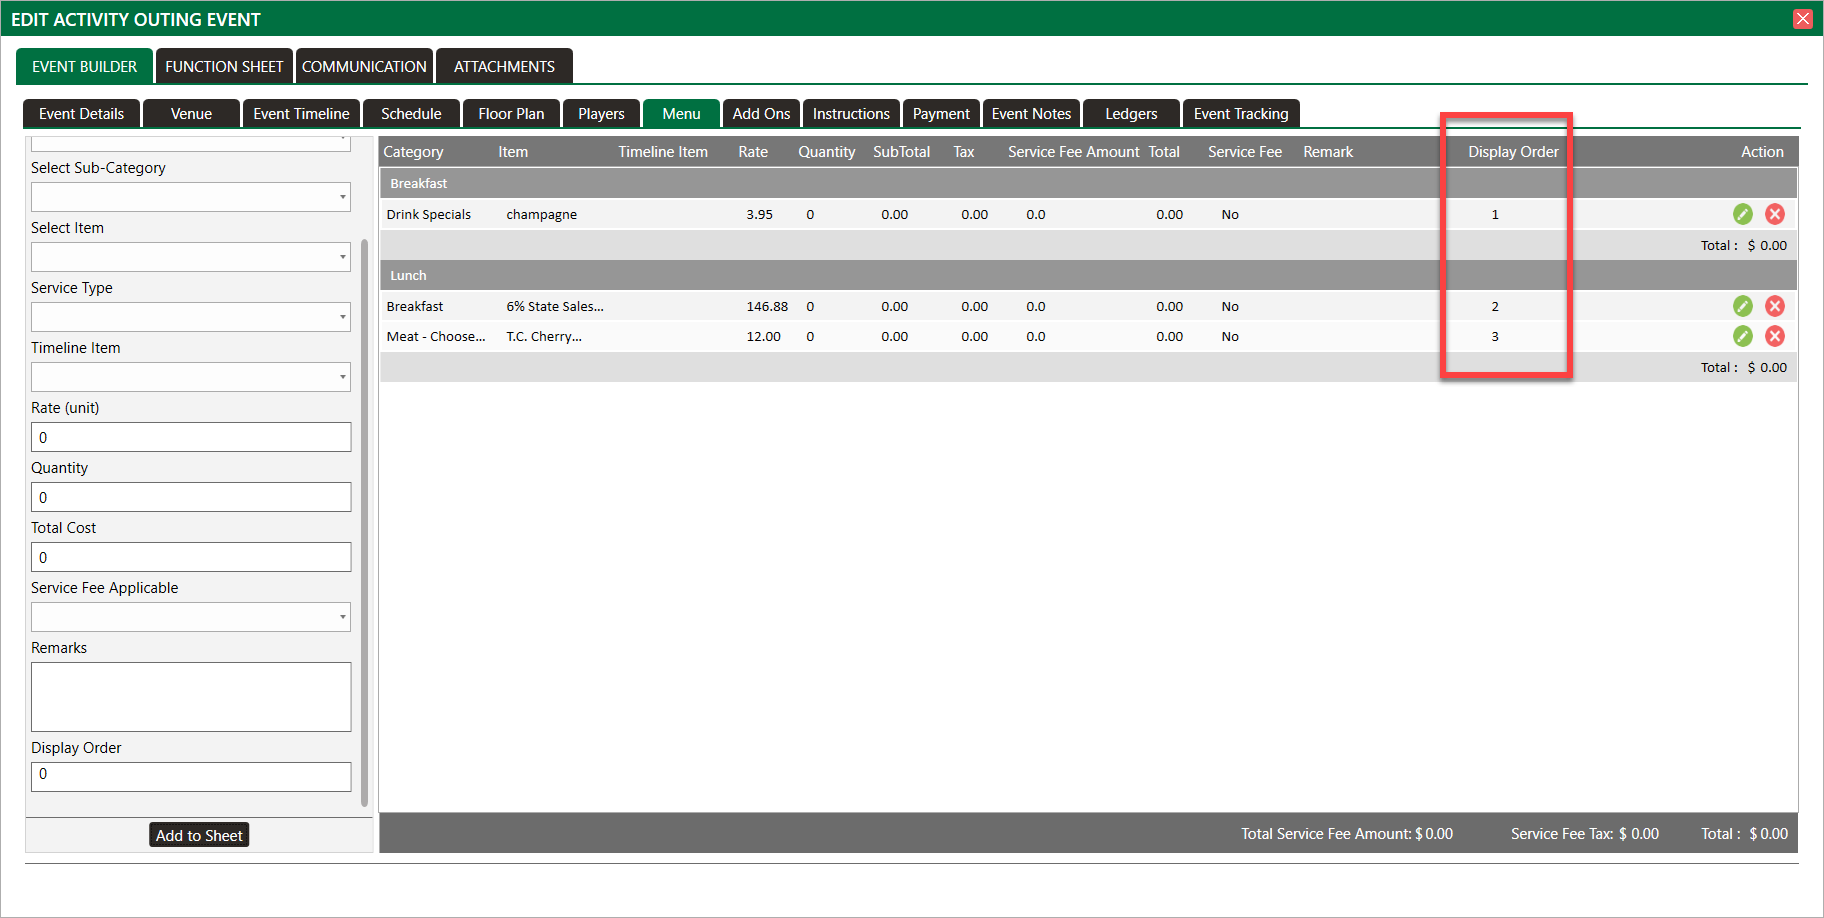
Task: Click the Add to Sheet button
Action: (199, 836)
